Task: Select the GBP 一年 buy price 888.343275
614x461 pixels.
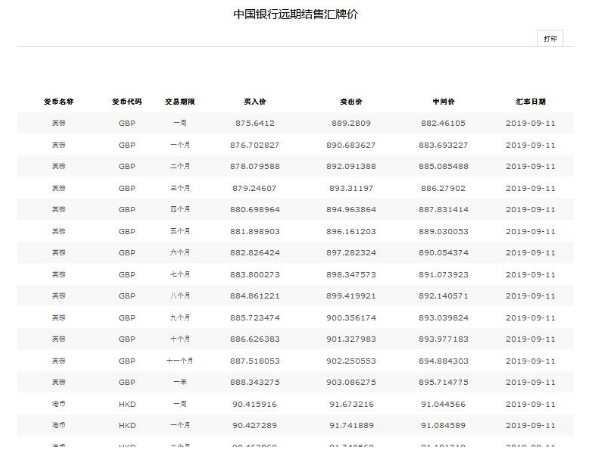Action: point(255,382)
